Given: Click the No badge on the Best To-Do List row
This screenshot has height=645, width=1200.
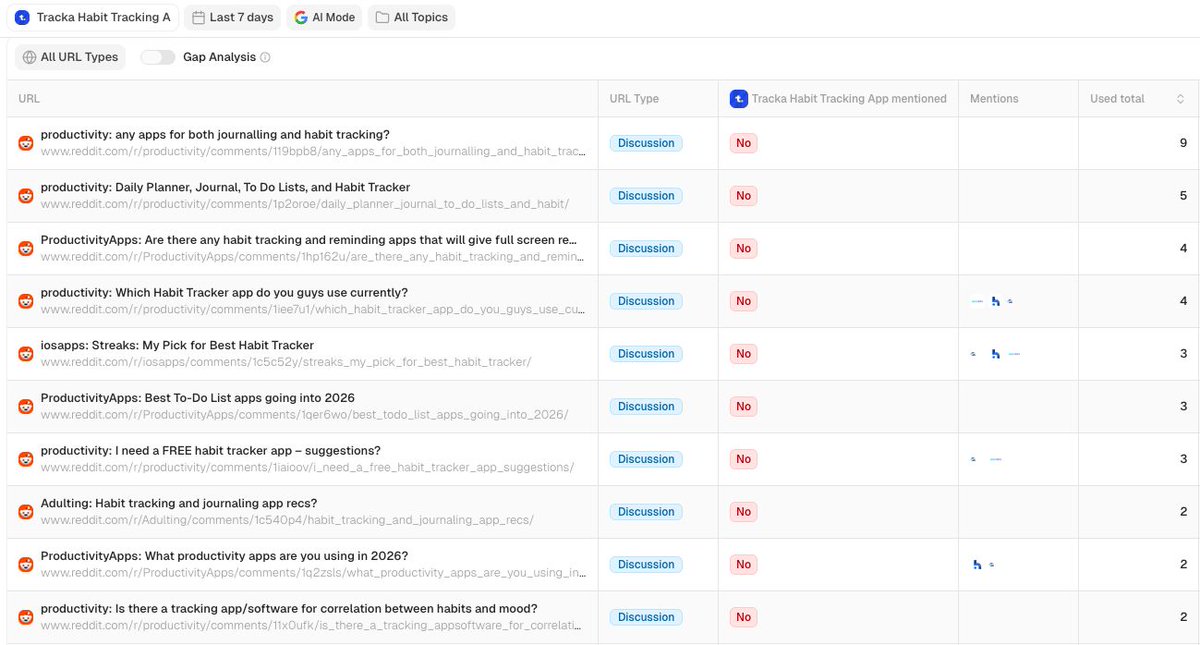Looking at the screenshot, I should [x=743, y=406].
